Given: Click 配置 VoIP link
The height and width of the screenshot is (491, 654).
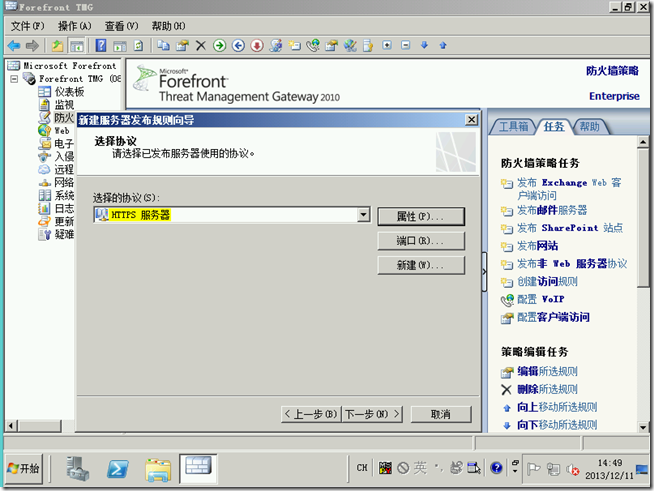Looking at the screenshot, I should tap(541, 299).
